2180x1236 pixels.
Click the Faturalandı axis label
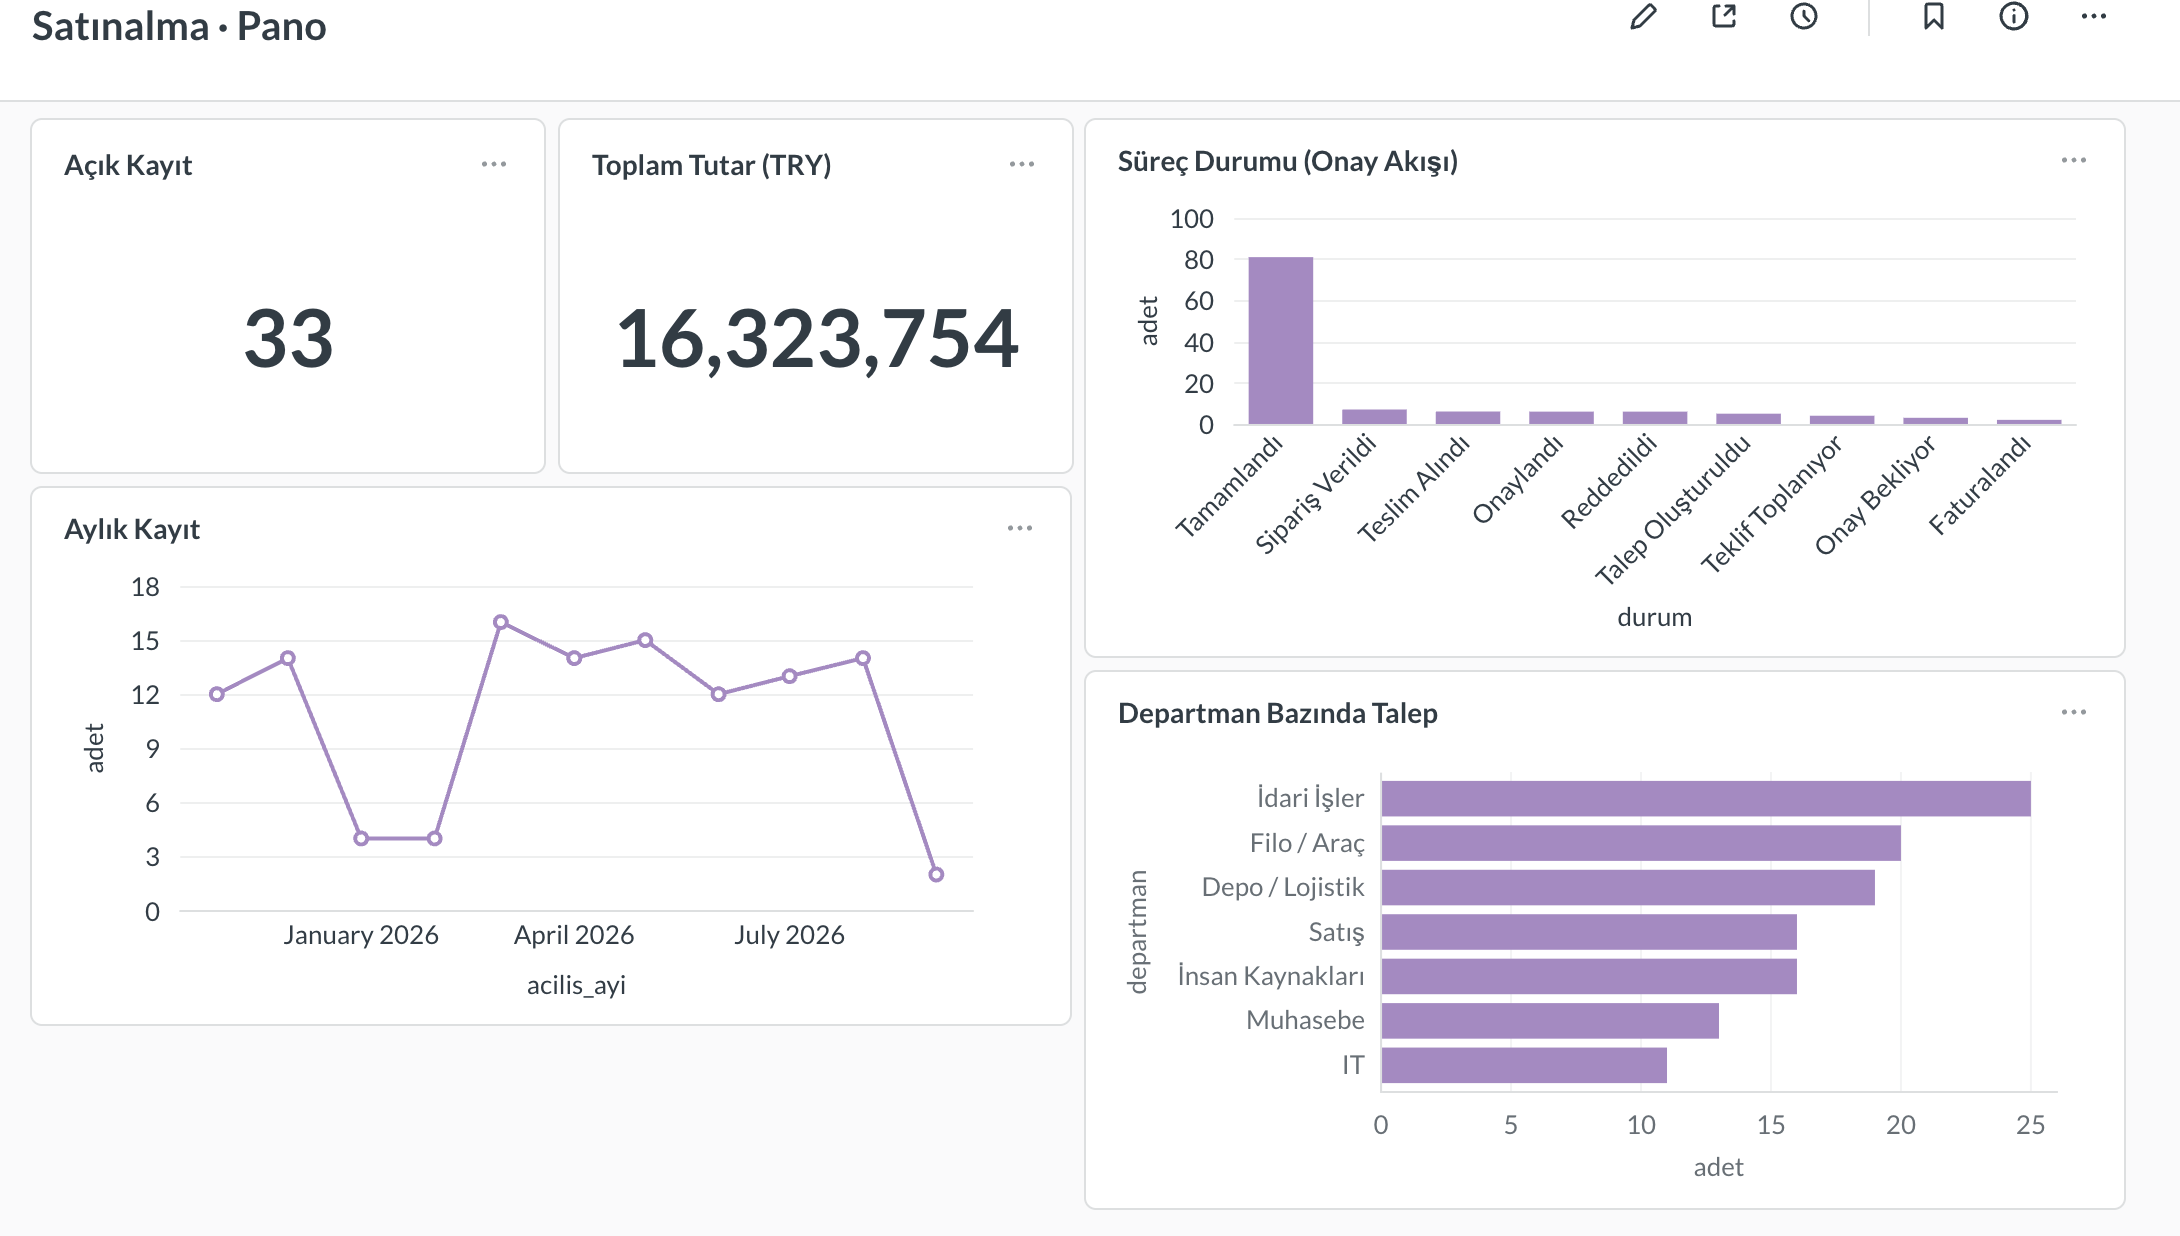coord(1981,485)
